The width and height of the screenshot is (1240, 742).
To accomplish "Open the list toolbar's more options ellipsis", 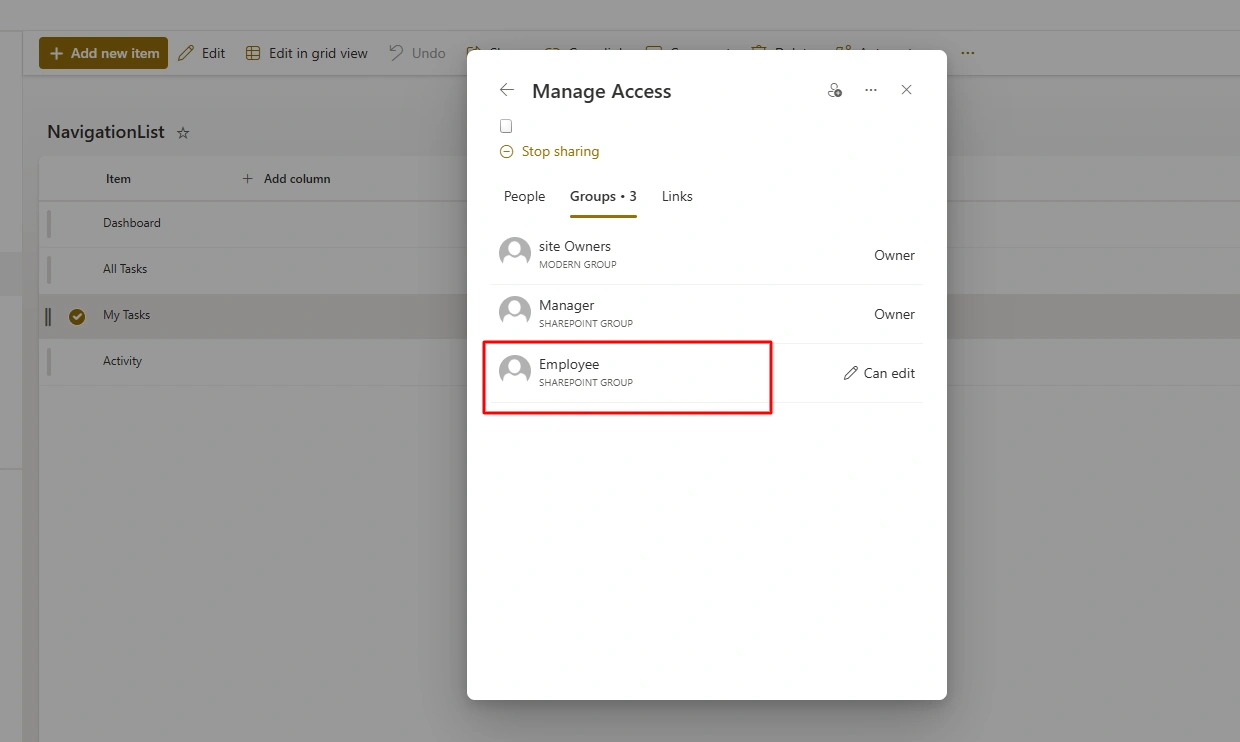I will [967, 53].
